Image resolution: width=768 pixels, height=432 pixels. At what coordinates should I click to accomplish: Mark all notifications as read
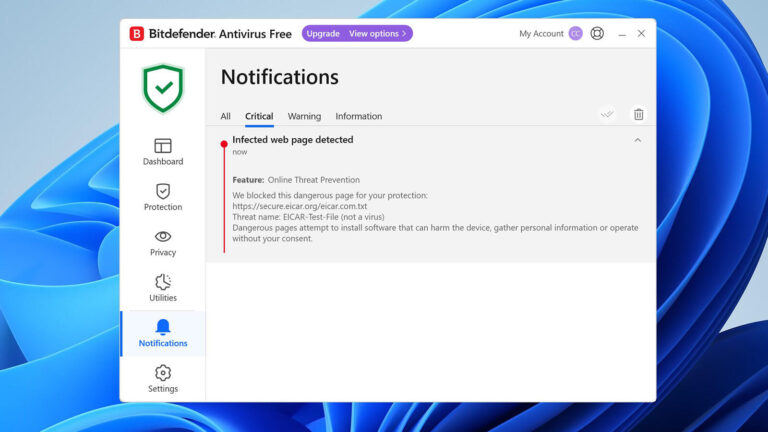607,114
